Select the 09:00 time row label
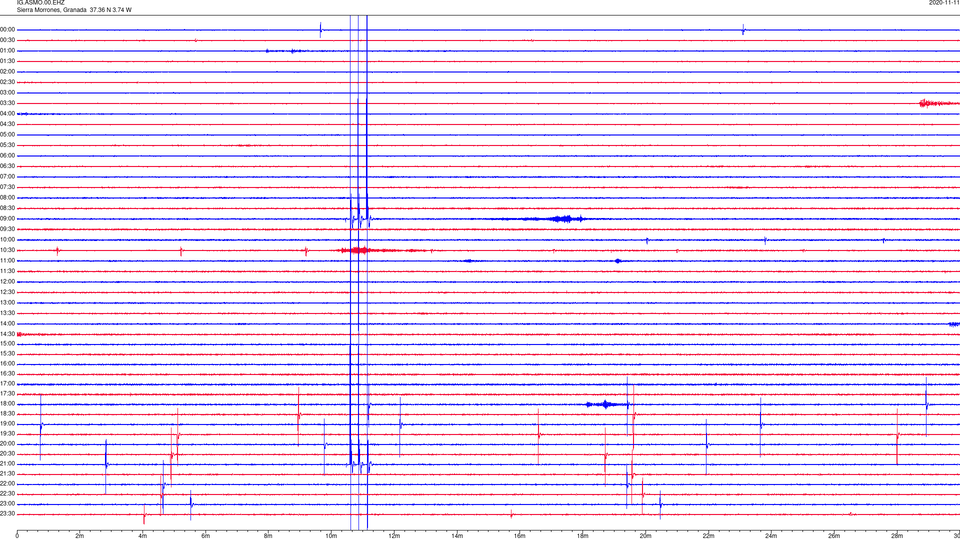The width and height of the screenshot is (960, 540). tap(8, 219)
